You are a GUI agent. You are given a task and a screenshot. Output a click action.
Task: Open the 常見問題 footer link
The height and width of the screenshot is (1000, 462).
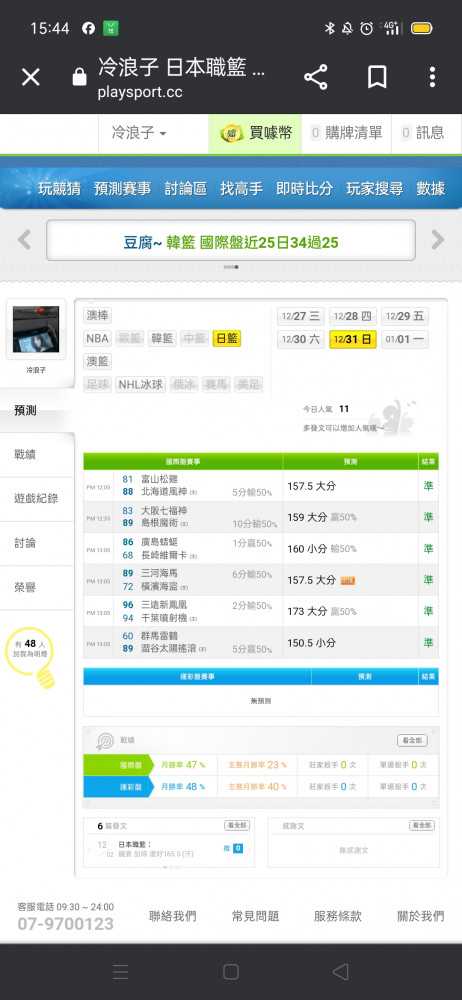point(255,916)
